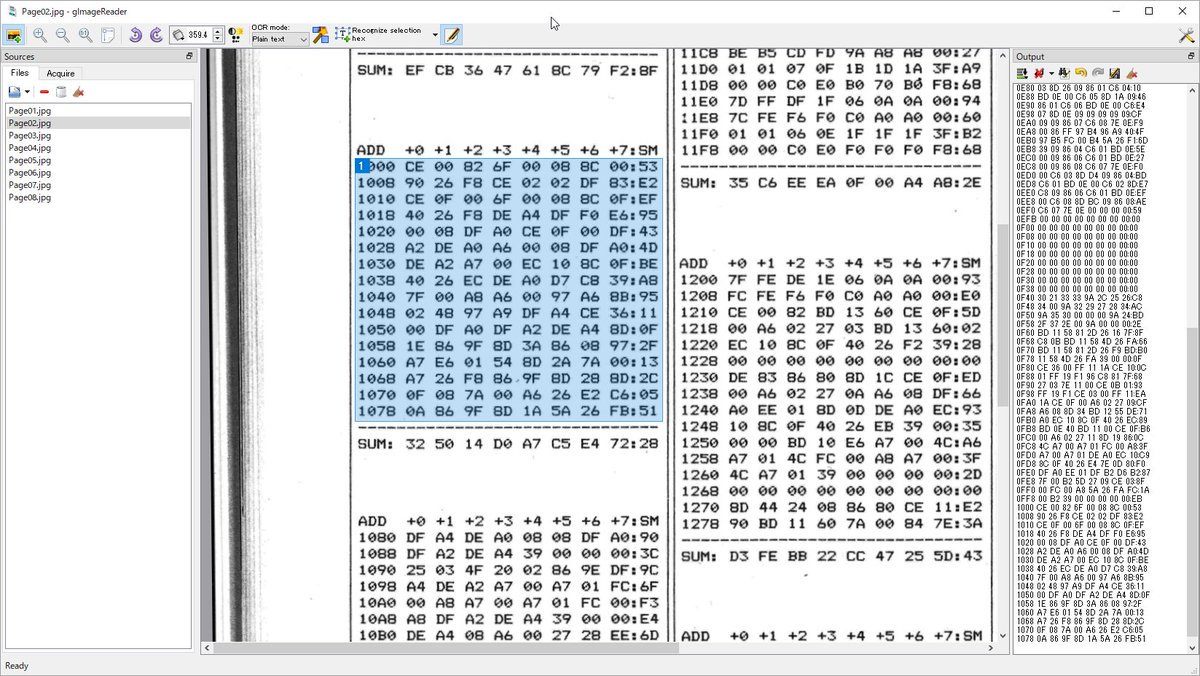
Task: Select Page04.jpg in the file list
Action: tap(97, 148)
